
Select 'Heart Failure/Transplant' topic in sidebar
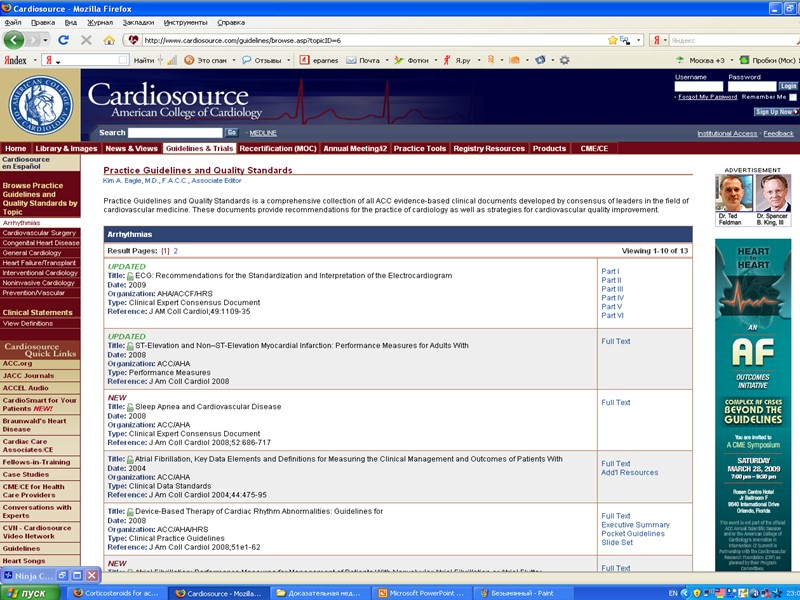click(x=40, y=263)
